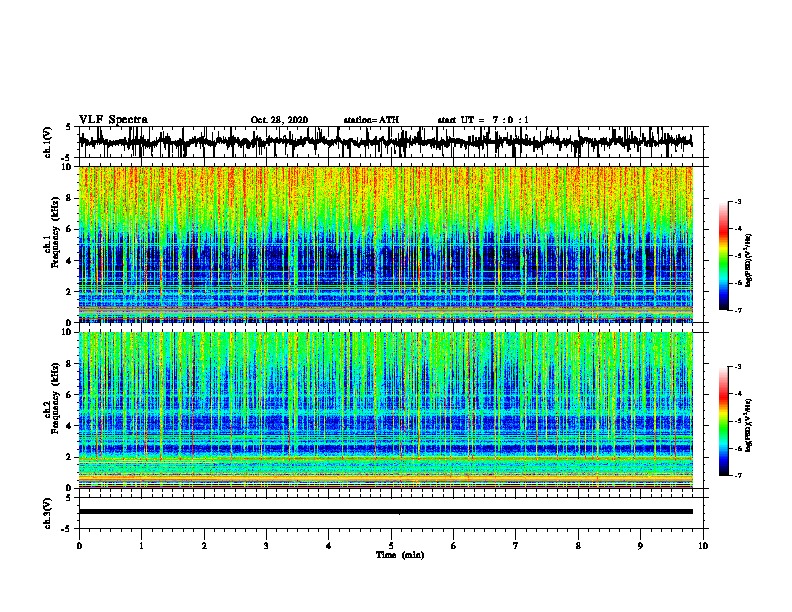Screen dimensions: 792x612
Task: Select the date "Oct. 28, 2020"
Action: coord(279,120)
